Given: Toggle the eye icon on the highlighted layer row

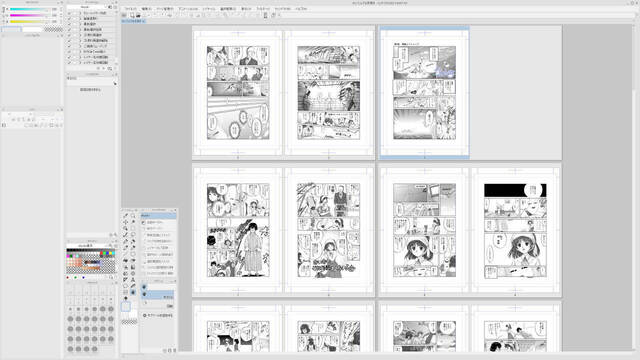Looking at the screenshot, I should point(144,294).
